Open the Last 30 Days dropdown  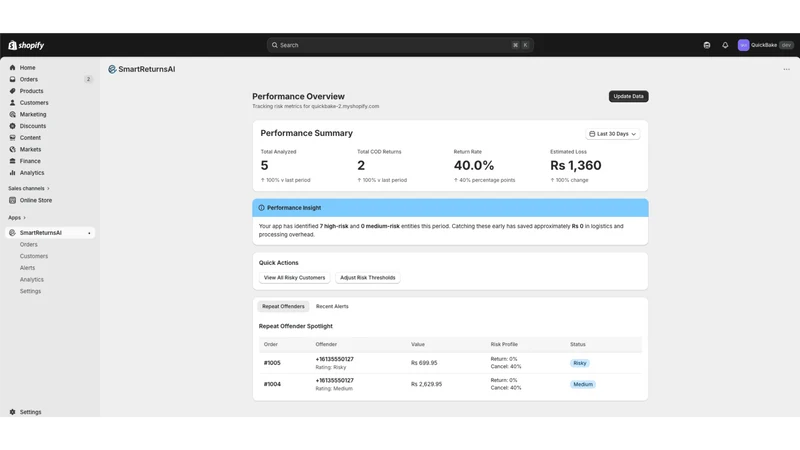tap(612, 134)
